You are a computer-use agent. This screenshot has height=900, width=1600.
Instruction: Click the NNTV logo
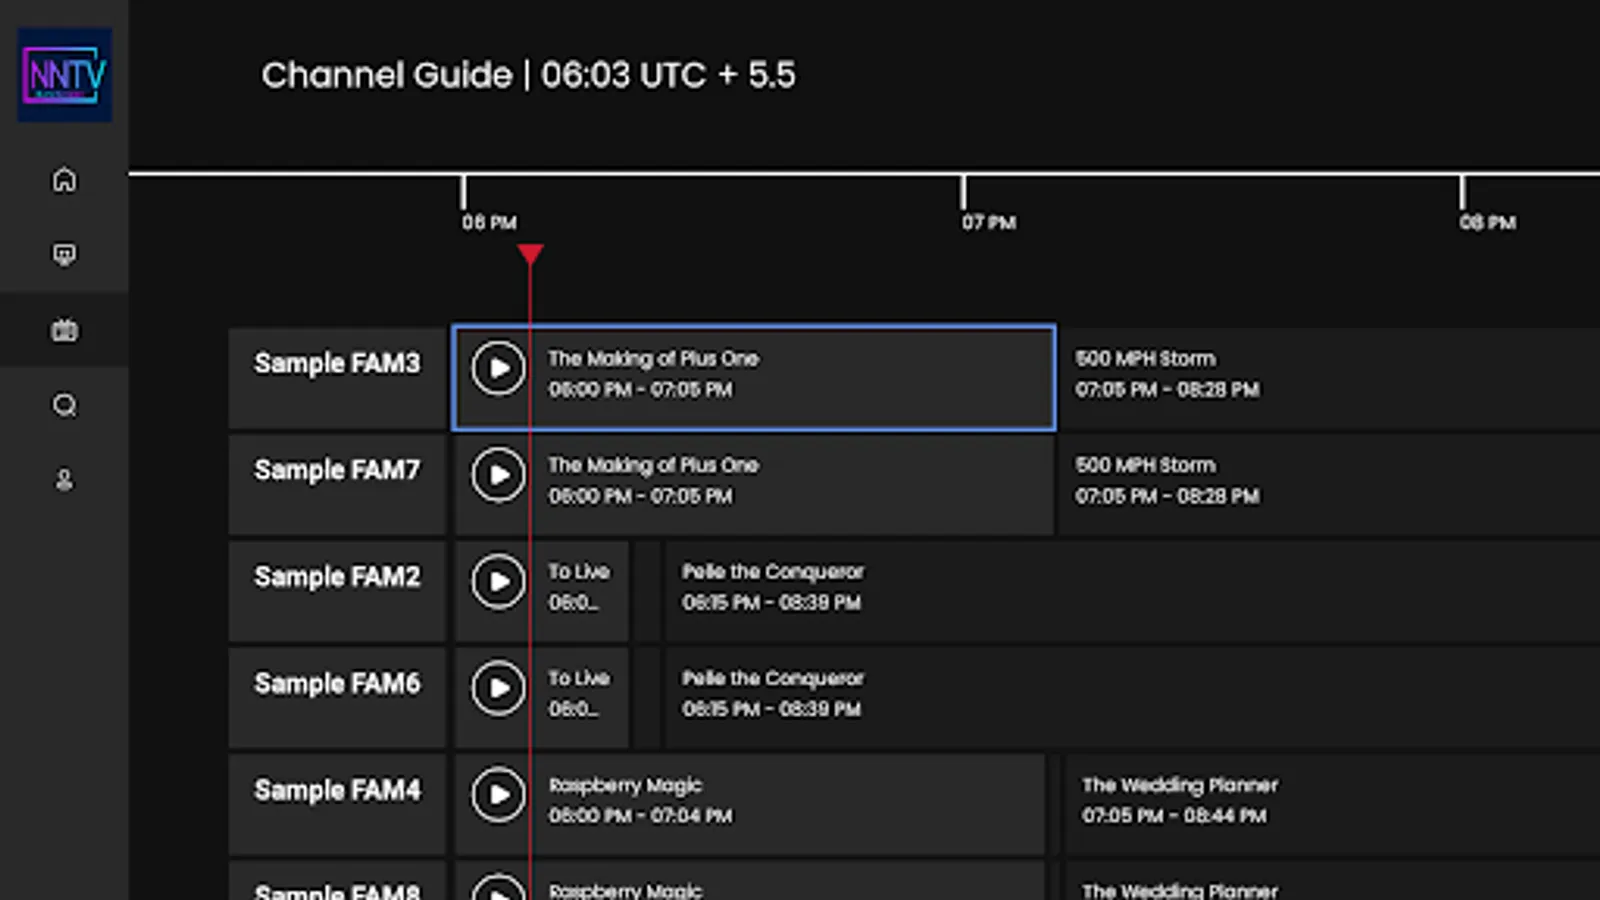pyautogui.click(x=65, y=75)
